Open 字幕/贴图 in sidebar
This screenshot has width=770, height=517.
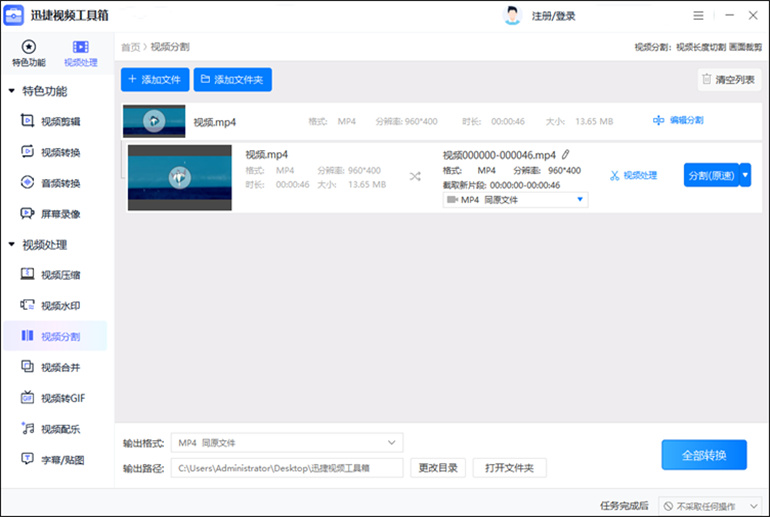coord(53,460)
